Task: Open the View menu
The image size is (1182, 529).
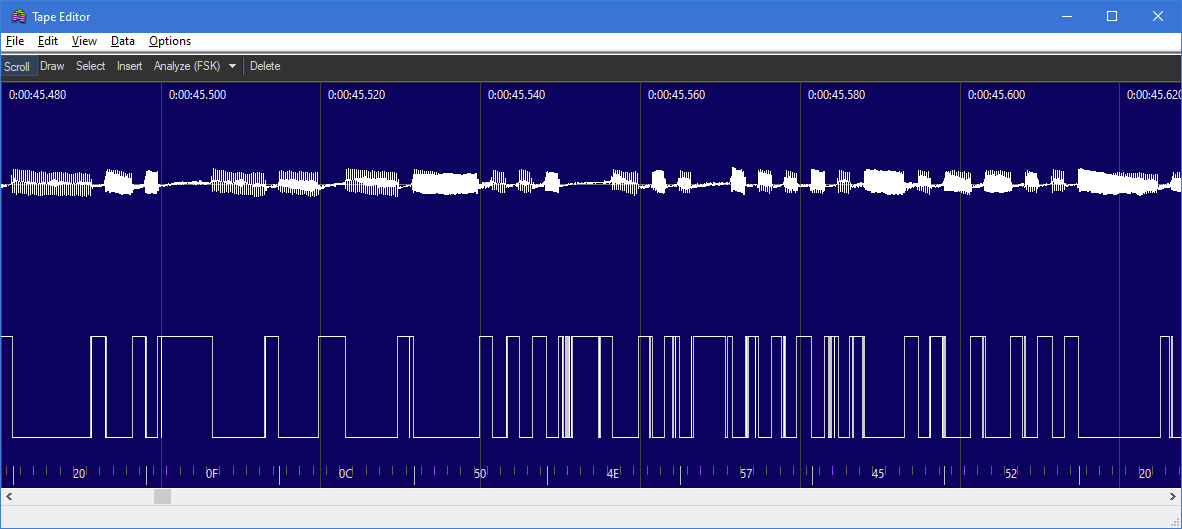Action: point(84,41)
